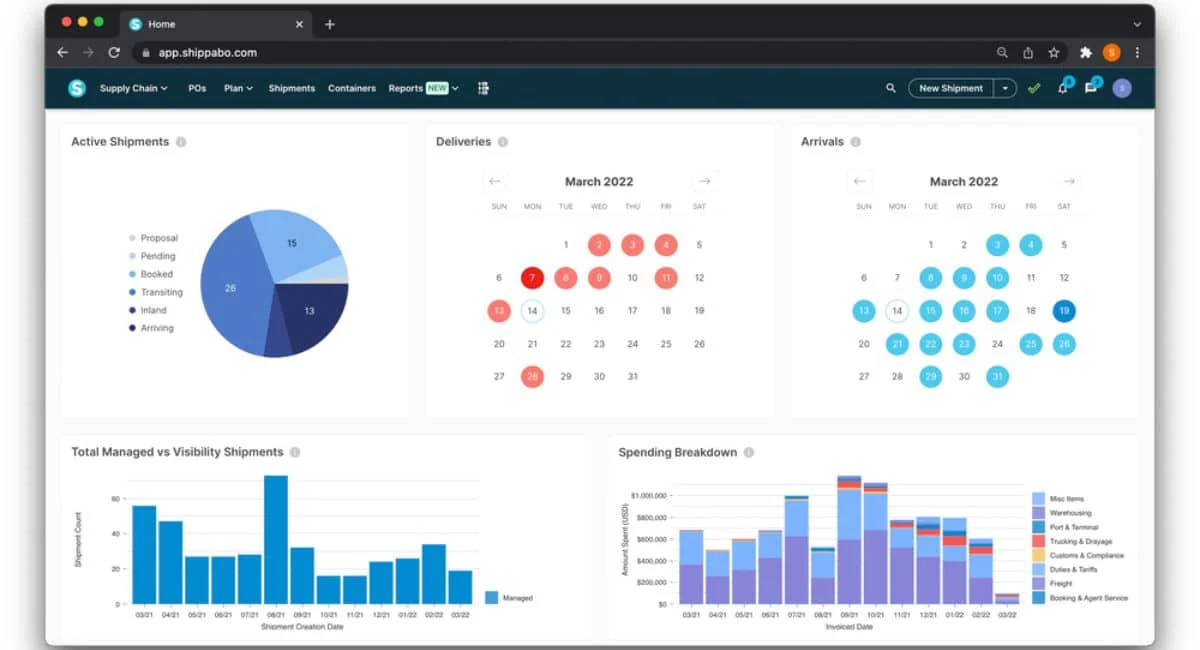1200x650 pixels.
Task: Click the Total Managed vs Visibility info icon
Action: click(295, 452)
